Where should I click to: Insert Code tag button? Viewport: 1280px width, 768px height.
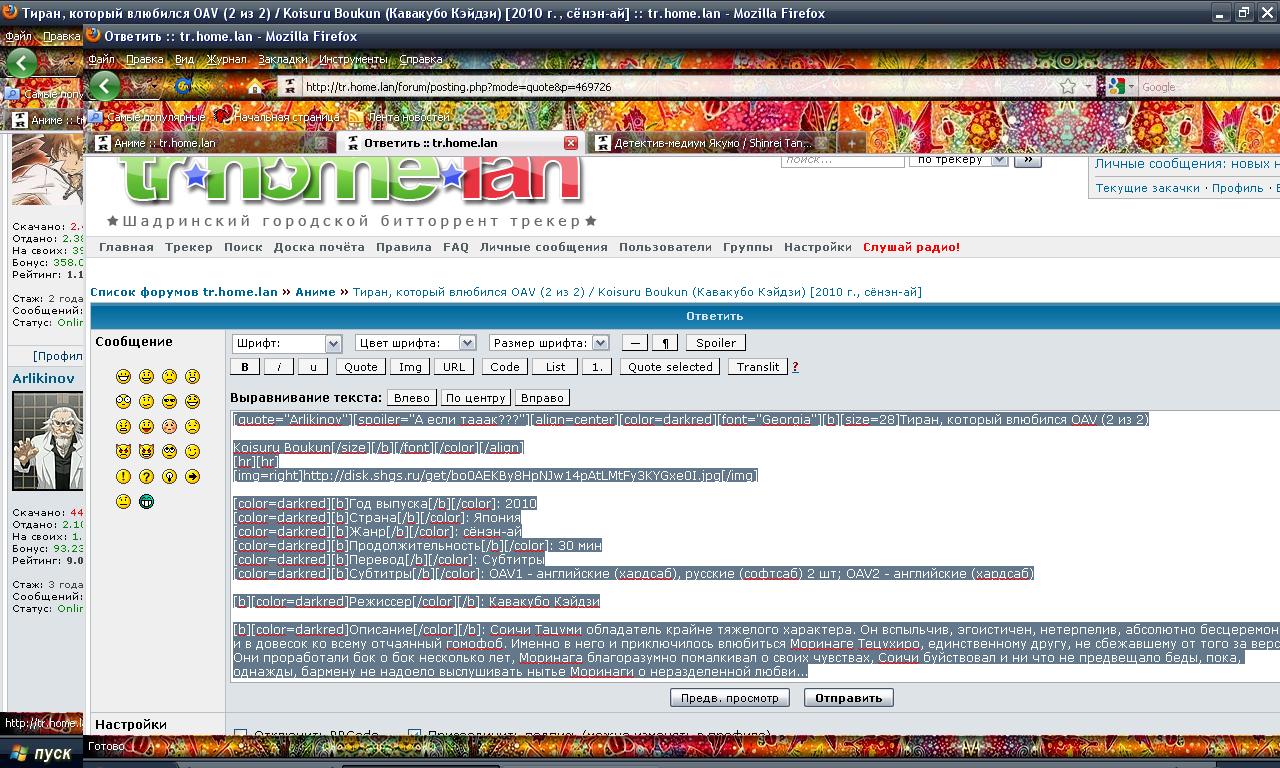(505, 367)
